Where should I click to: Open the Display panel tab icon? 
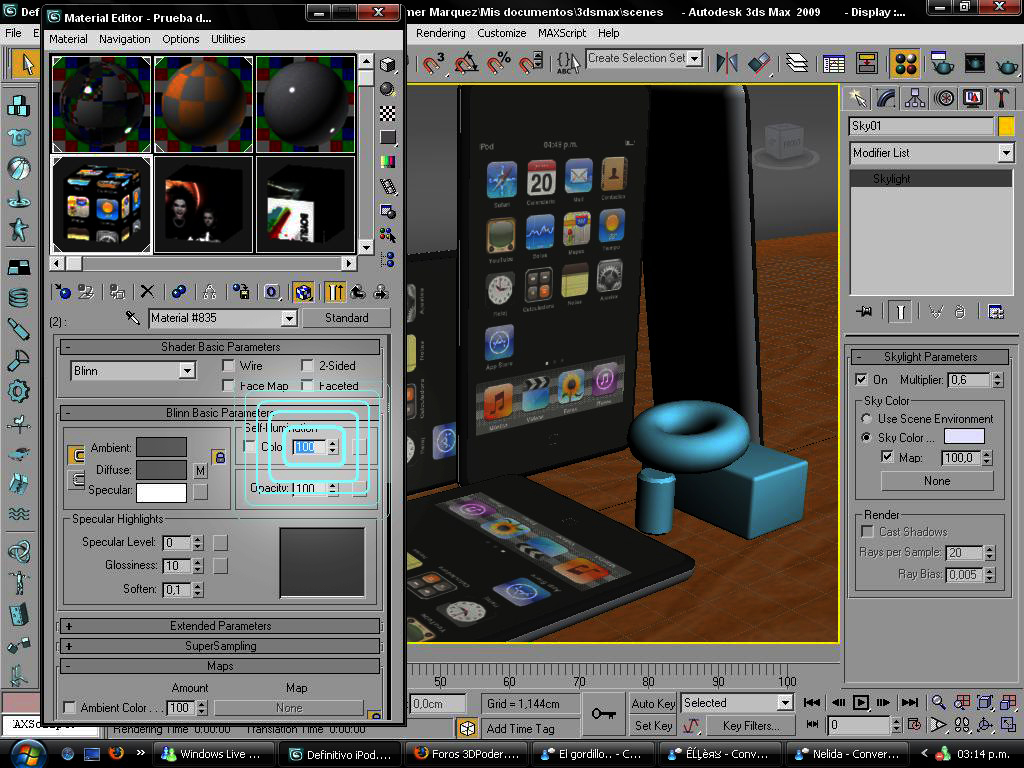pos(972,98)
